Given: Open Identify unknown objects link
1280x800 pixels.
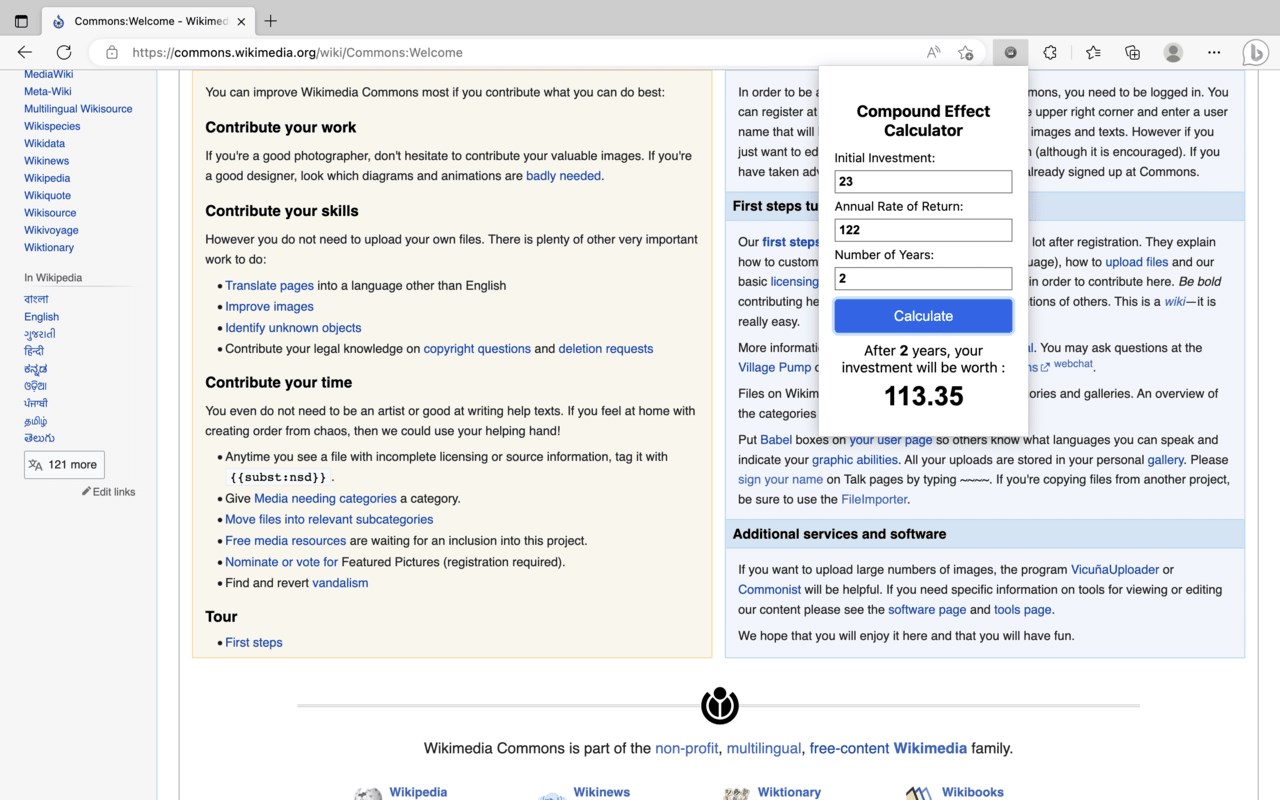Looking at the screenshot, I should [293, 328].
